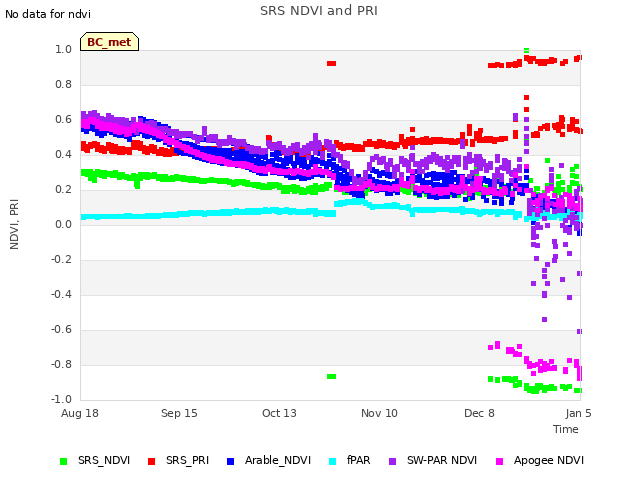Click the isolated green point near -0.86

tap(331, 376)
